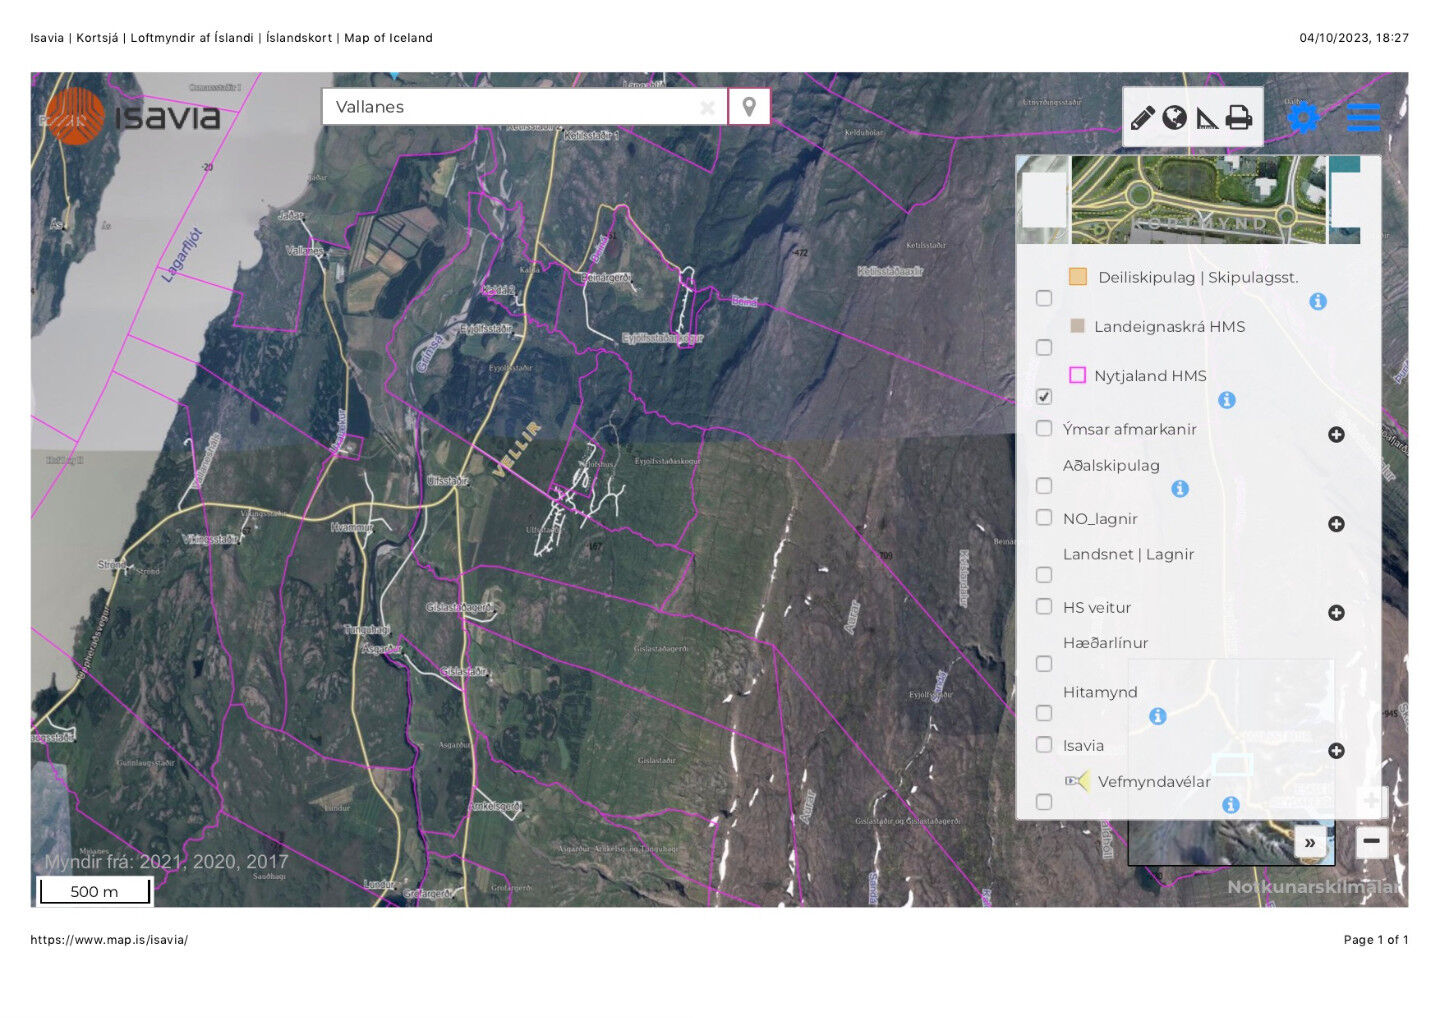Uncheck the Nytjaland HMS layer

point(1044,397)
